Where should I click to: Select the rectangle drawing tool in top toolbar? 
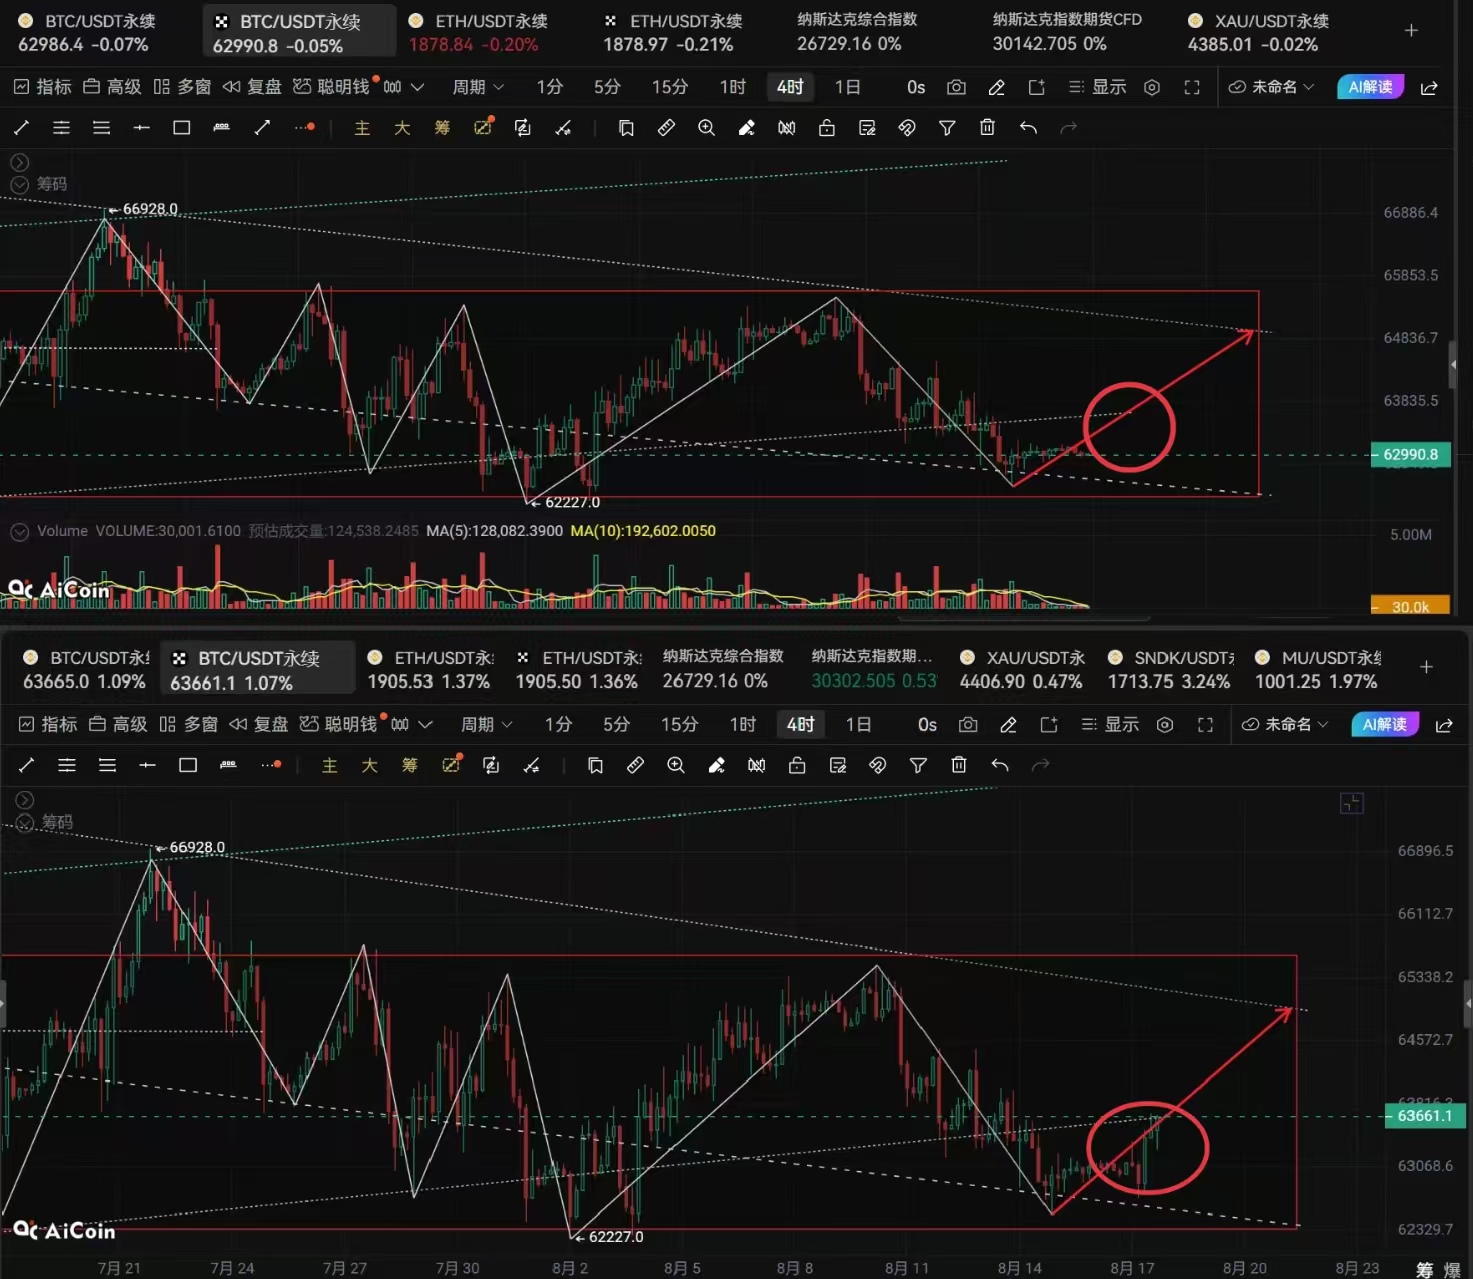[181, 127]
